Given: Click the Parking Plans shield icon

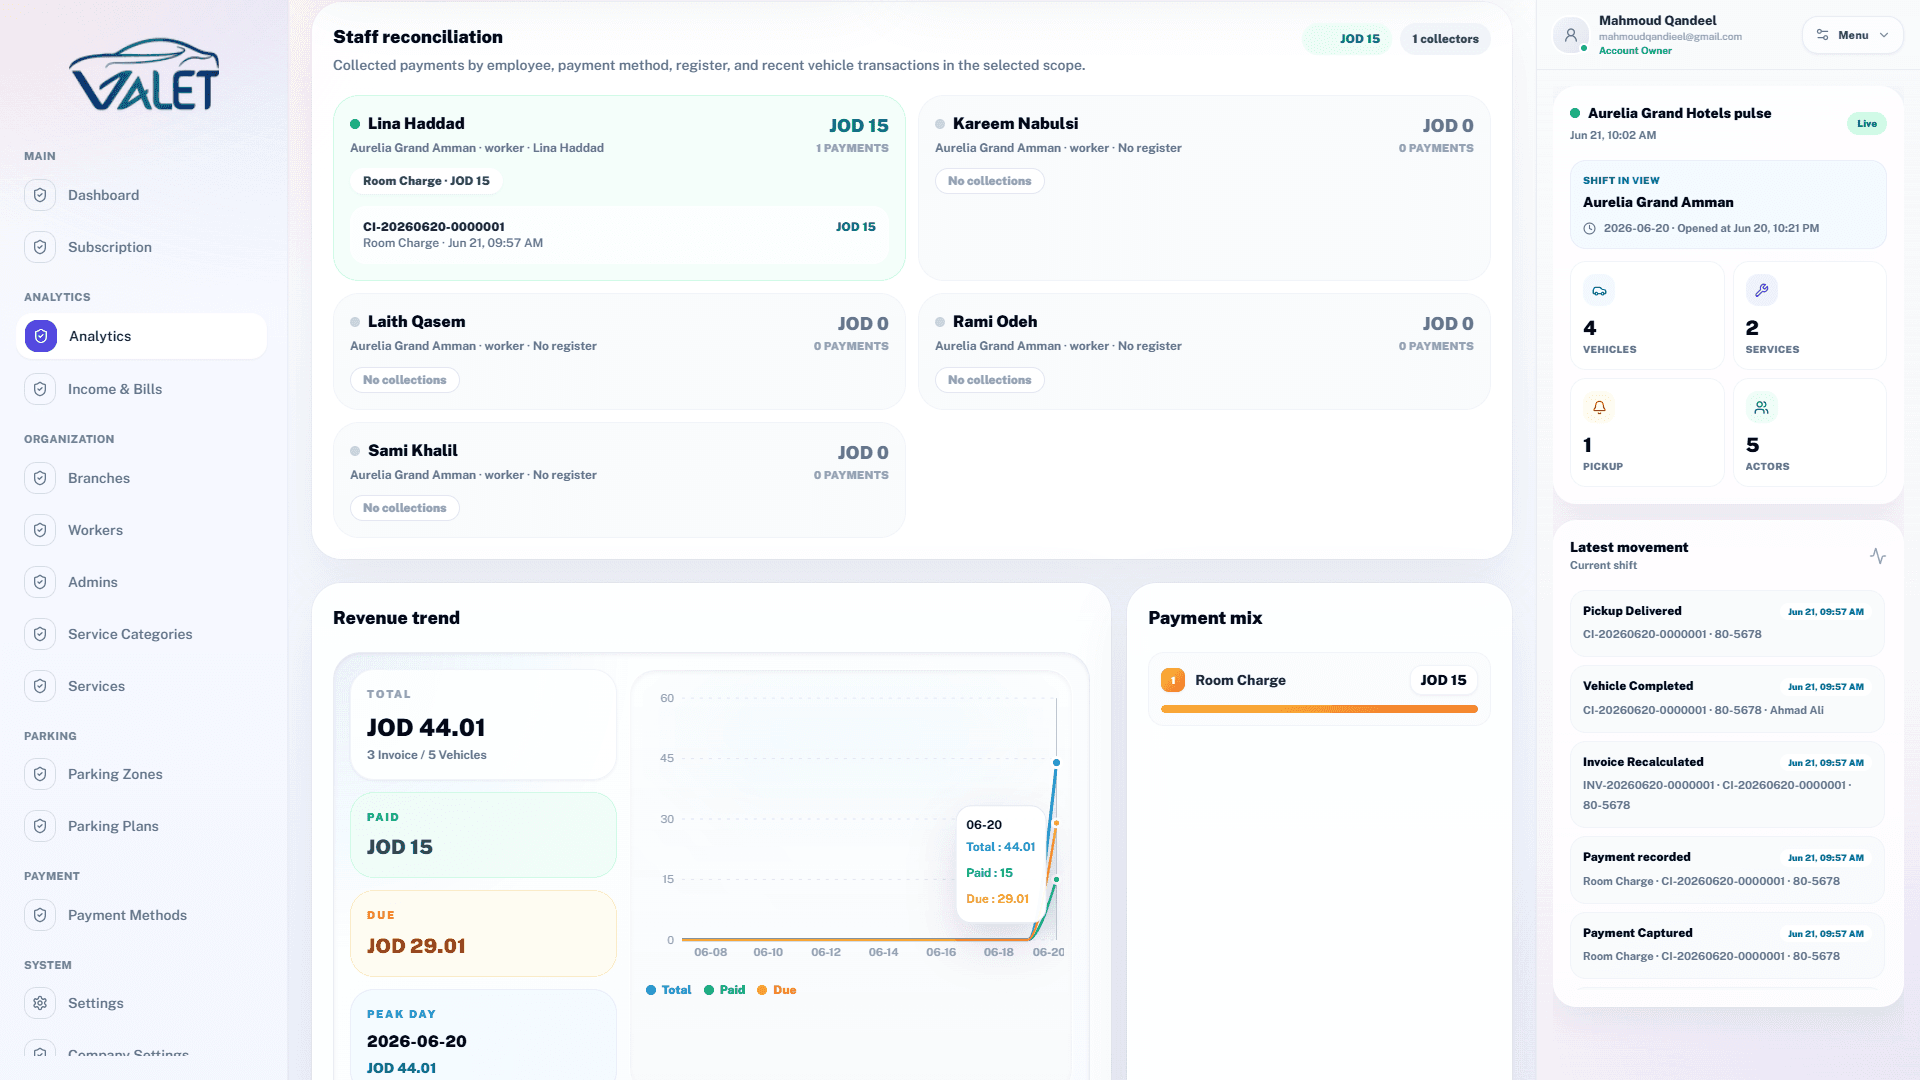Looking at the screenshot, I should 40,826.
